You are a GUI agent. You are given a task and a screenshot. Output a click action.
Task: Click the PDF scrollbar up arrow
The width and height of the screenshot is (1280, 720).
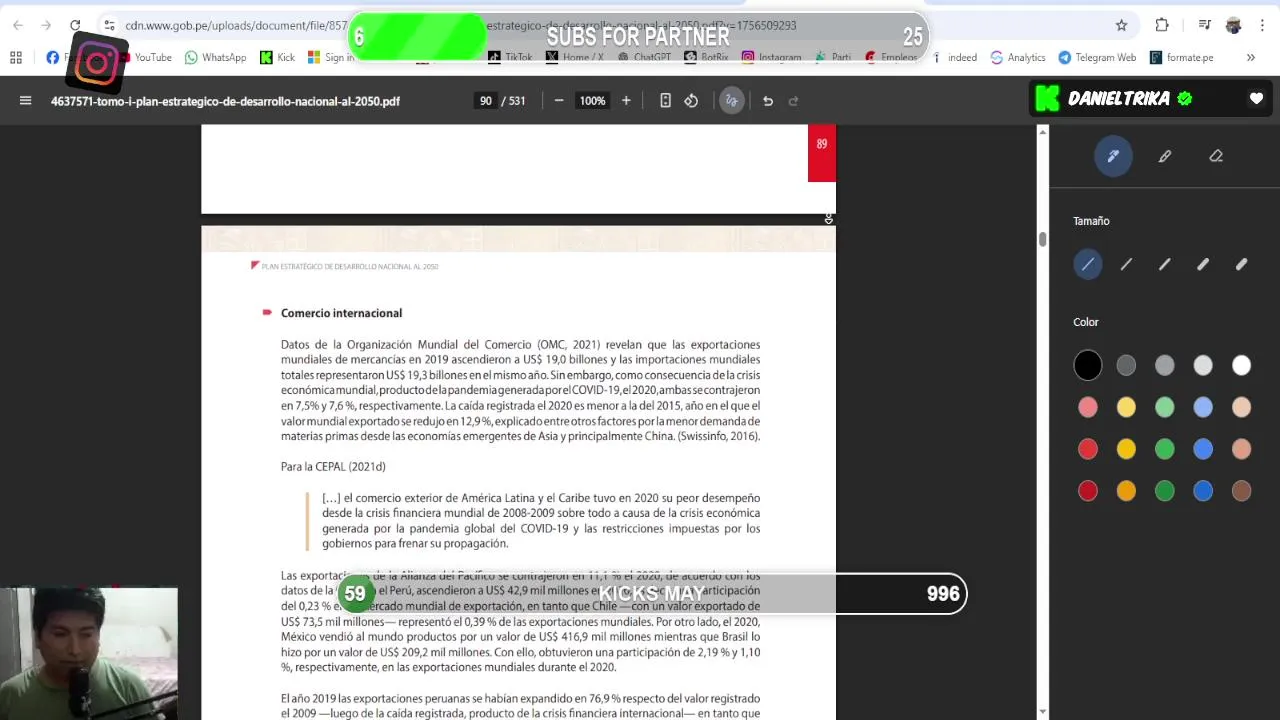tap(1043, 131)
